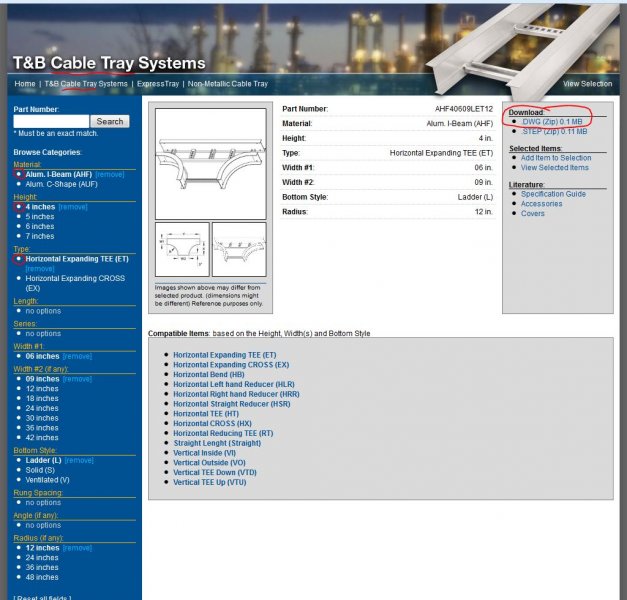Download the .STEP (Zip) 0.11 MB file
The height and width of the screenshot is (600, 627).
[x=554, y=131]
